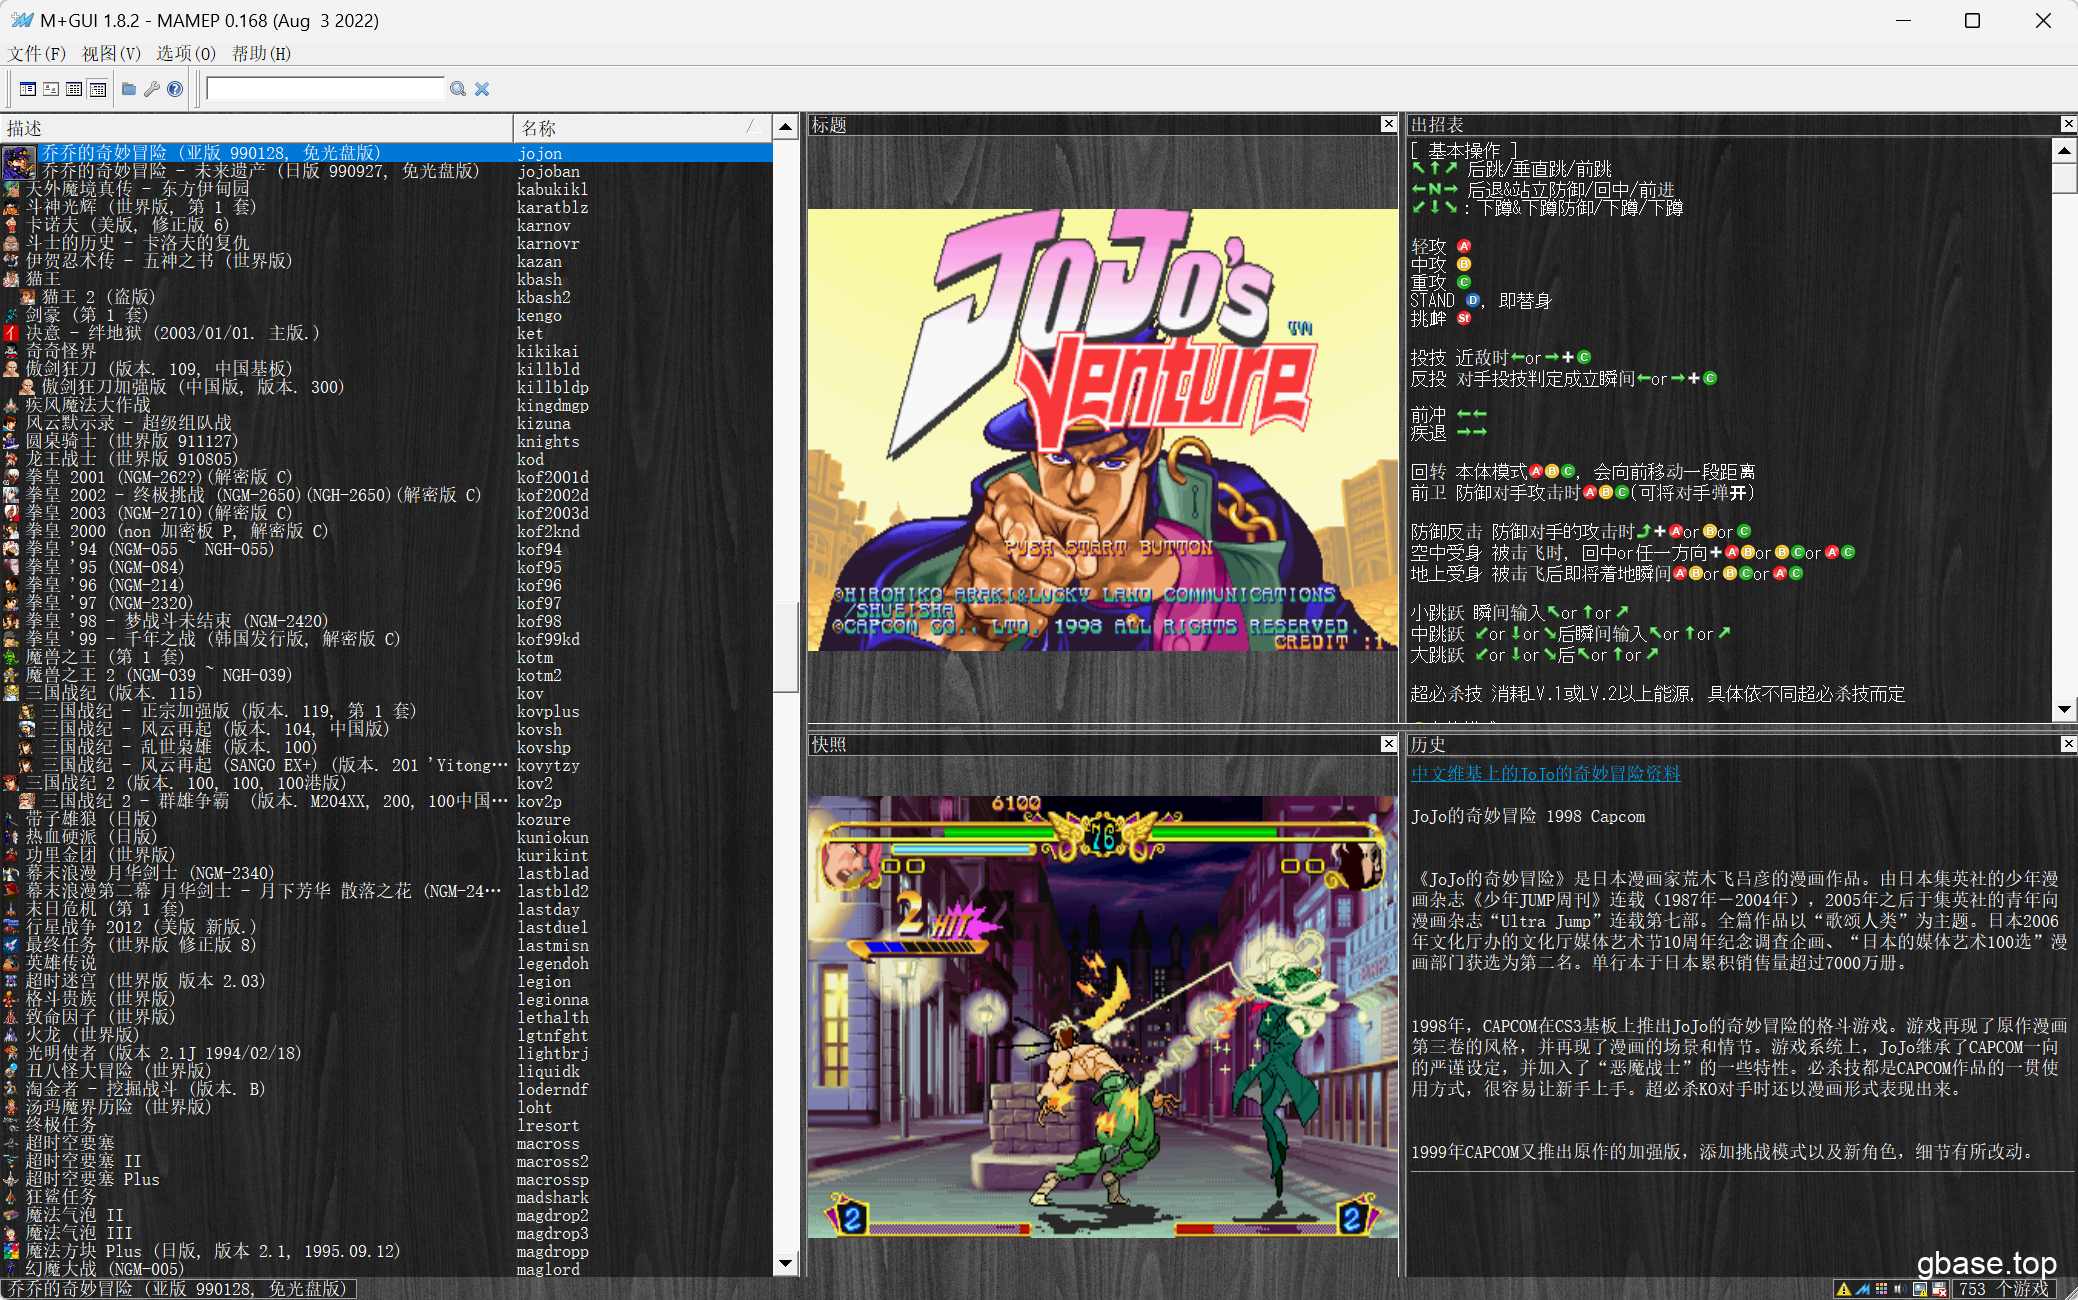This screenshot has height=1300, width=2078.
Task: Open the 中文维基上的JoJo的奇妙冒险资料 link
Action: [1546, 774]
